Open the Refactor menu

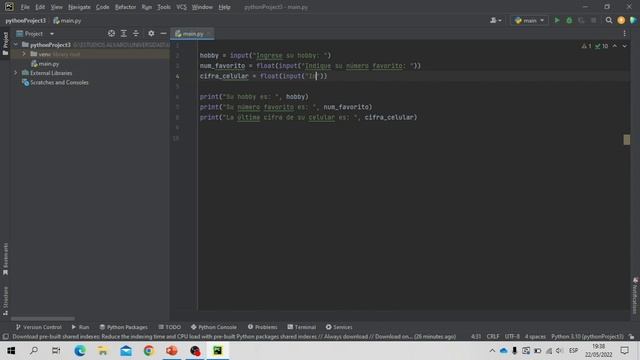125,7
